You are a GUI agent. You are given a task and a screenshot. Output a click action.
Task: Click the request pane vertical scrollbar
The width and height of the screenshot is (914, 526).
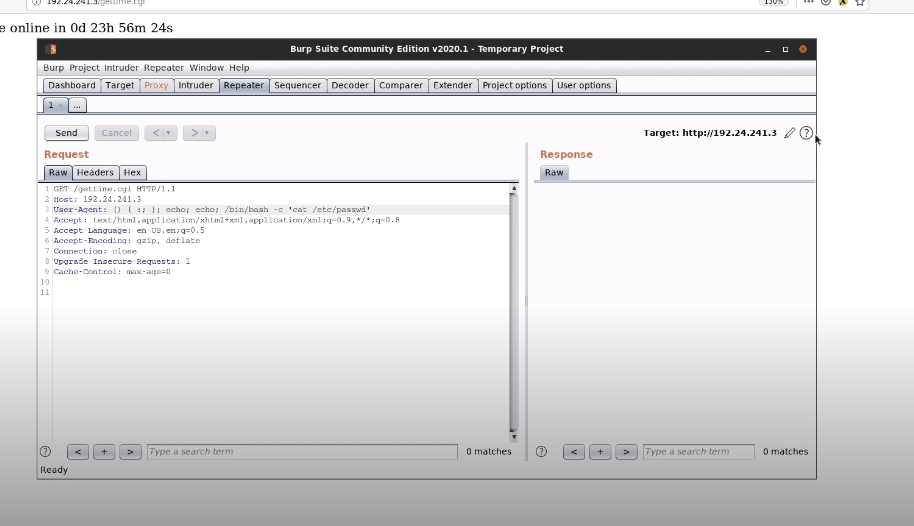(514, 310)
